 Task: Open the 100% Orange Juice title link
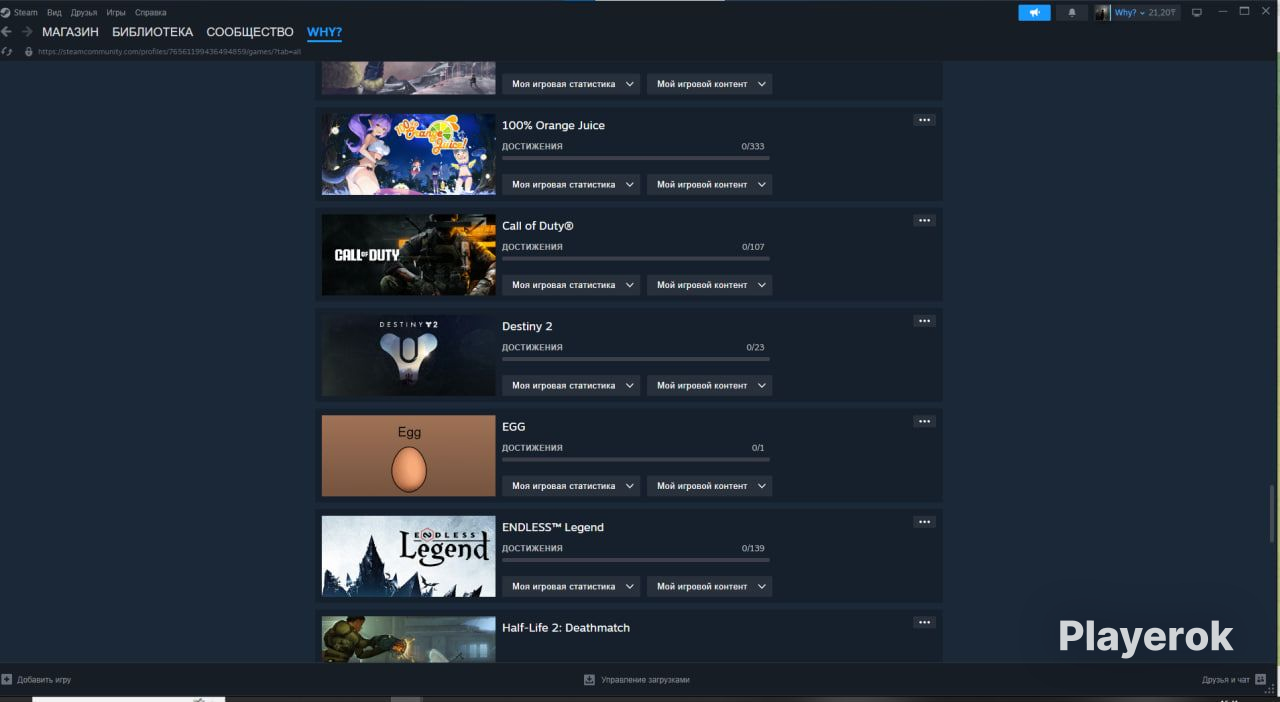click(x=553, y=125)
